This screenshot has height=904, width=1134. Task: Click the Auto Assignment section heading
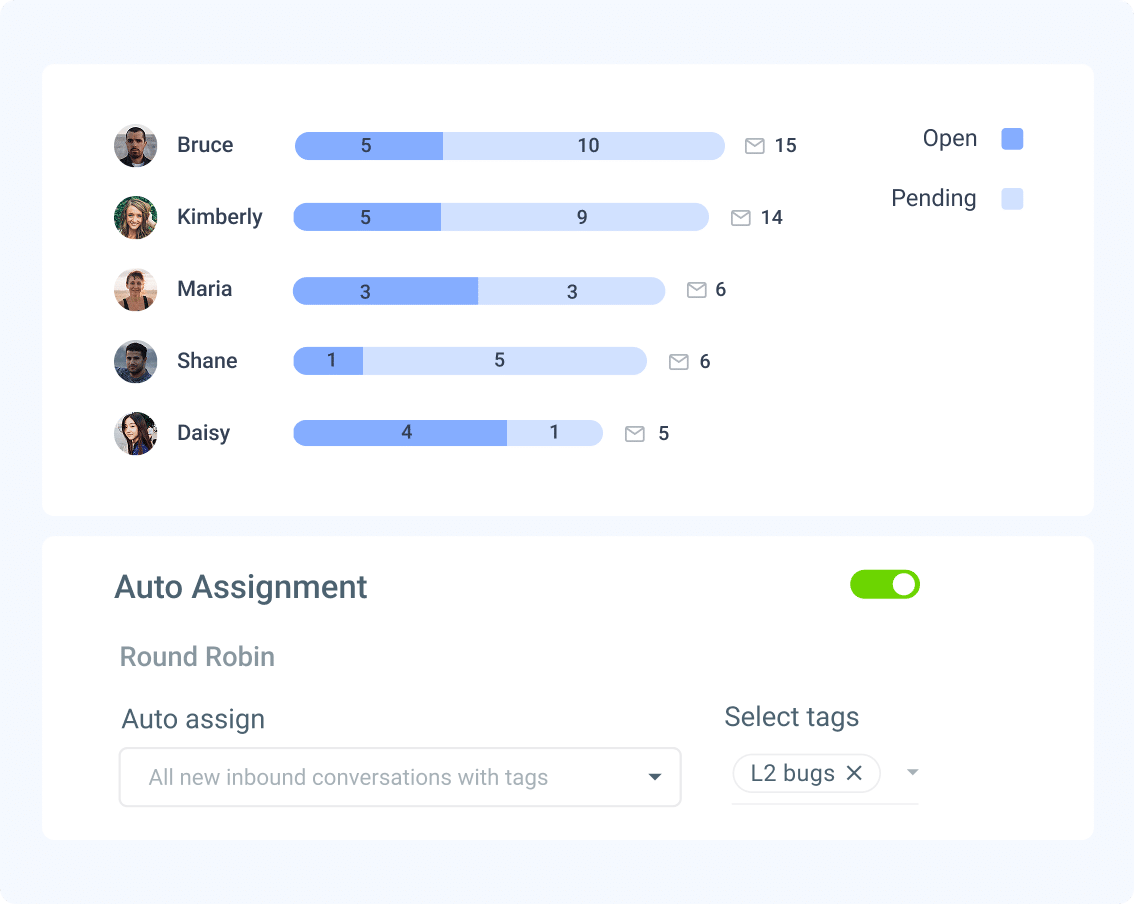click(241, 587)
